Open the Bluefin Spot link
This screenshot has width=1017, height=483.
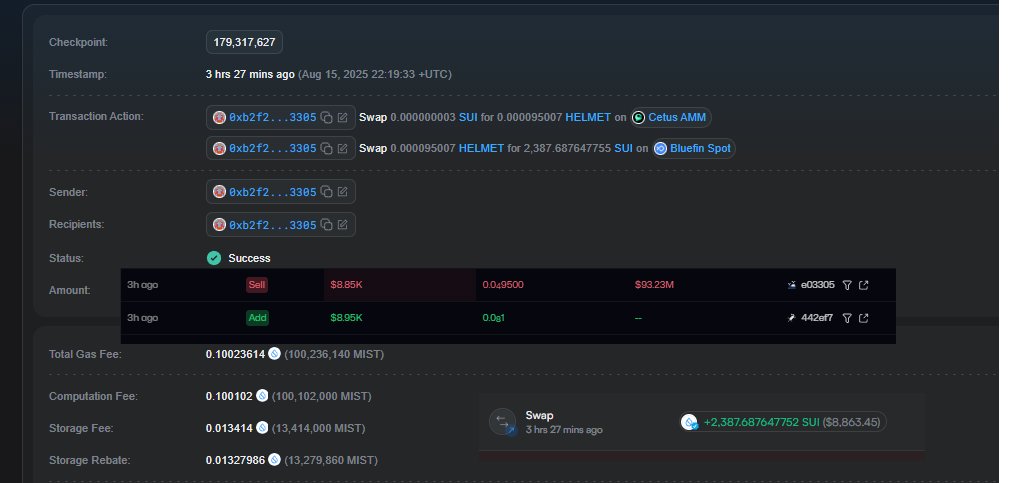click(x=700, y=148)
